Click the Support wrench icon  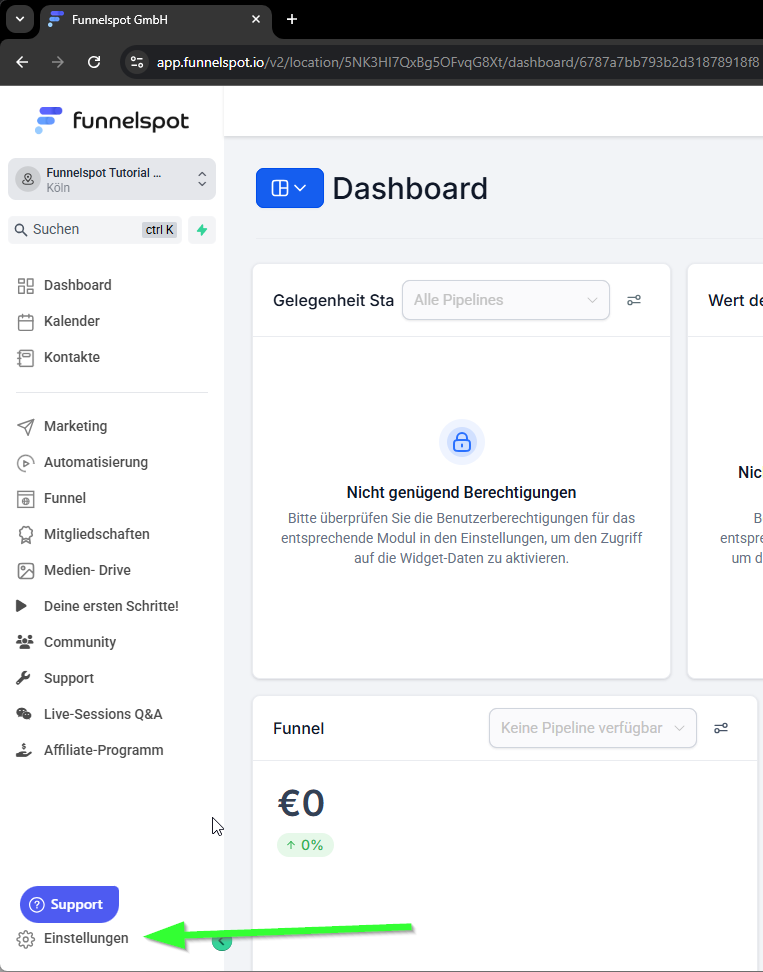[23, 678]
